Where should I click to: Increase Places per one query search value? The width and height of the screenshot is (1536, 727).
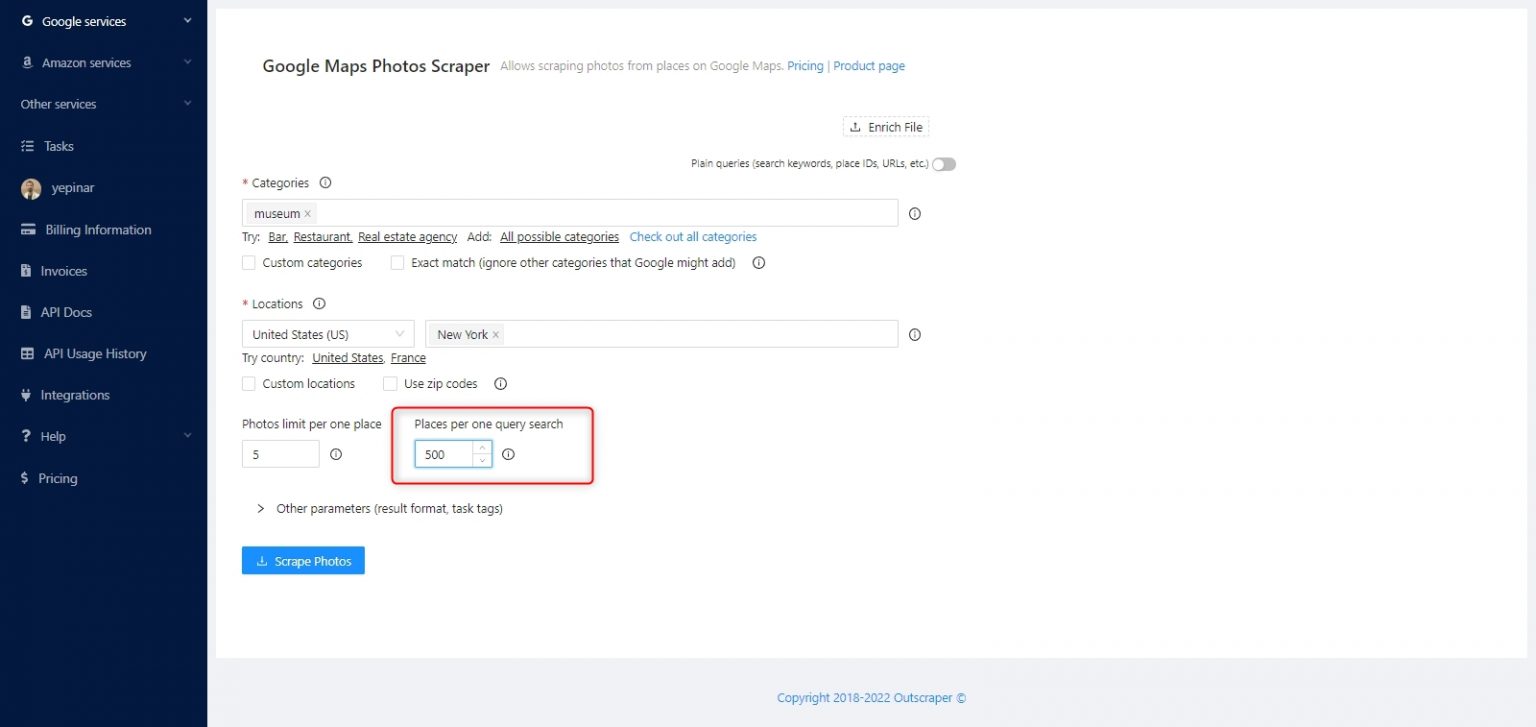(x=482, y=447)
